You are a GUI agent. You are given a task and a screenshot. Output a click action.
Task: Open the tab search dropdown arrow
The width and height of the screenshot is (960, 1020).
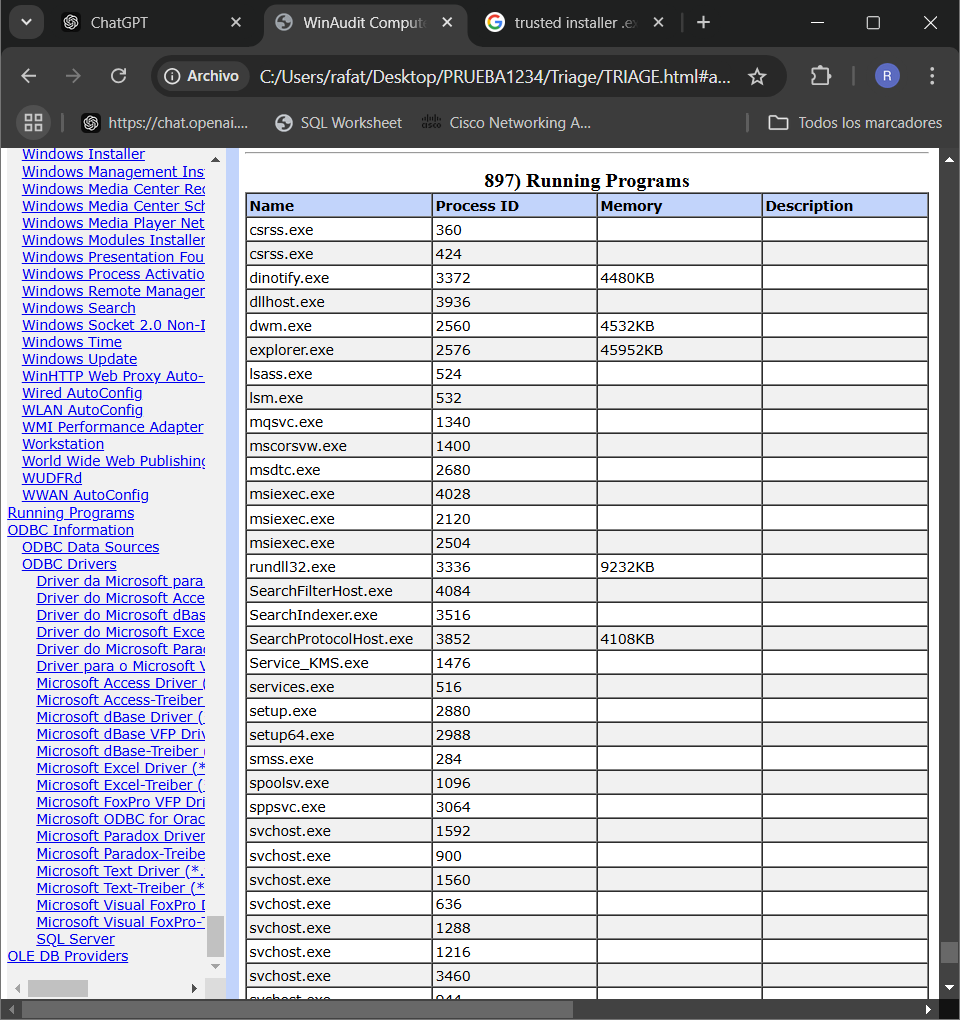pyautogui.click(x=26, y=22)
